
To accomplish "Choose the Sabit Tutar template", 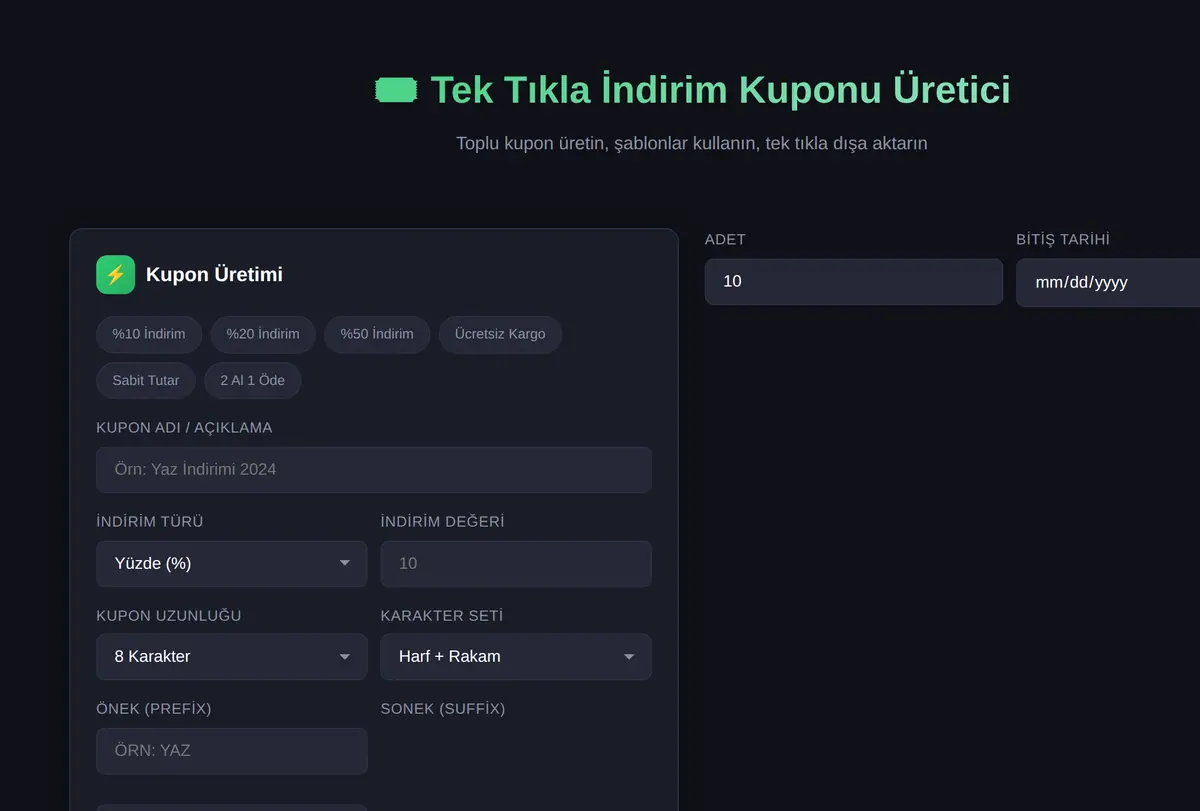I will (x=146, y=380).
